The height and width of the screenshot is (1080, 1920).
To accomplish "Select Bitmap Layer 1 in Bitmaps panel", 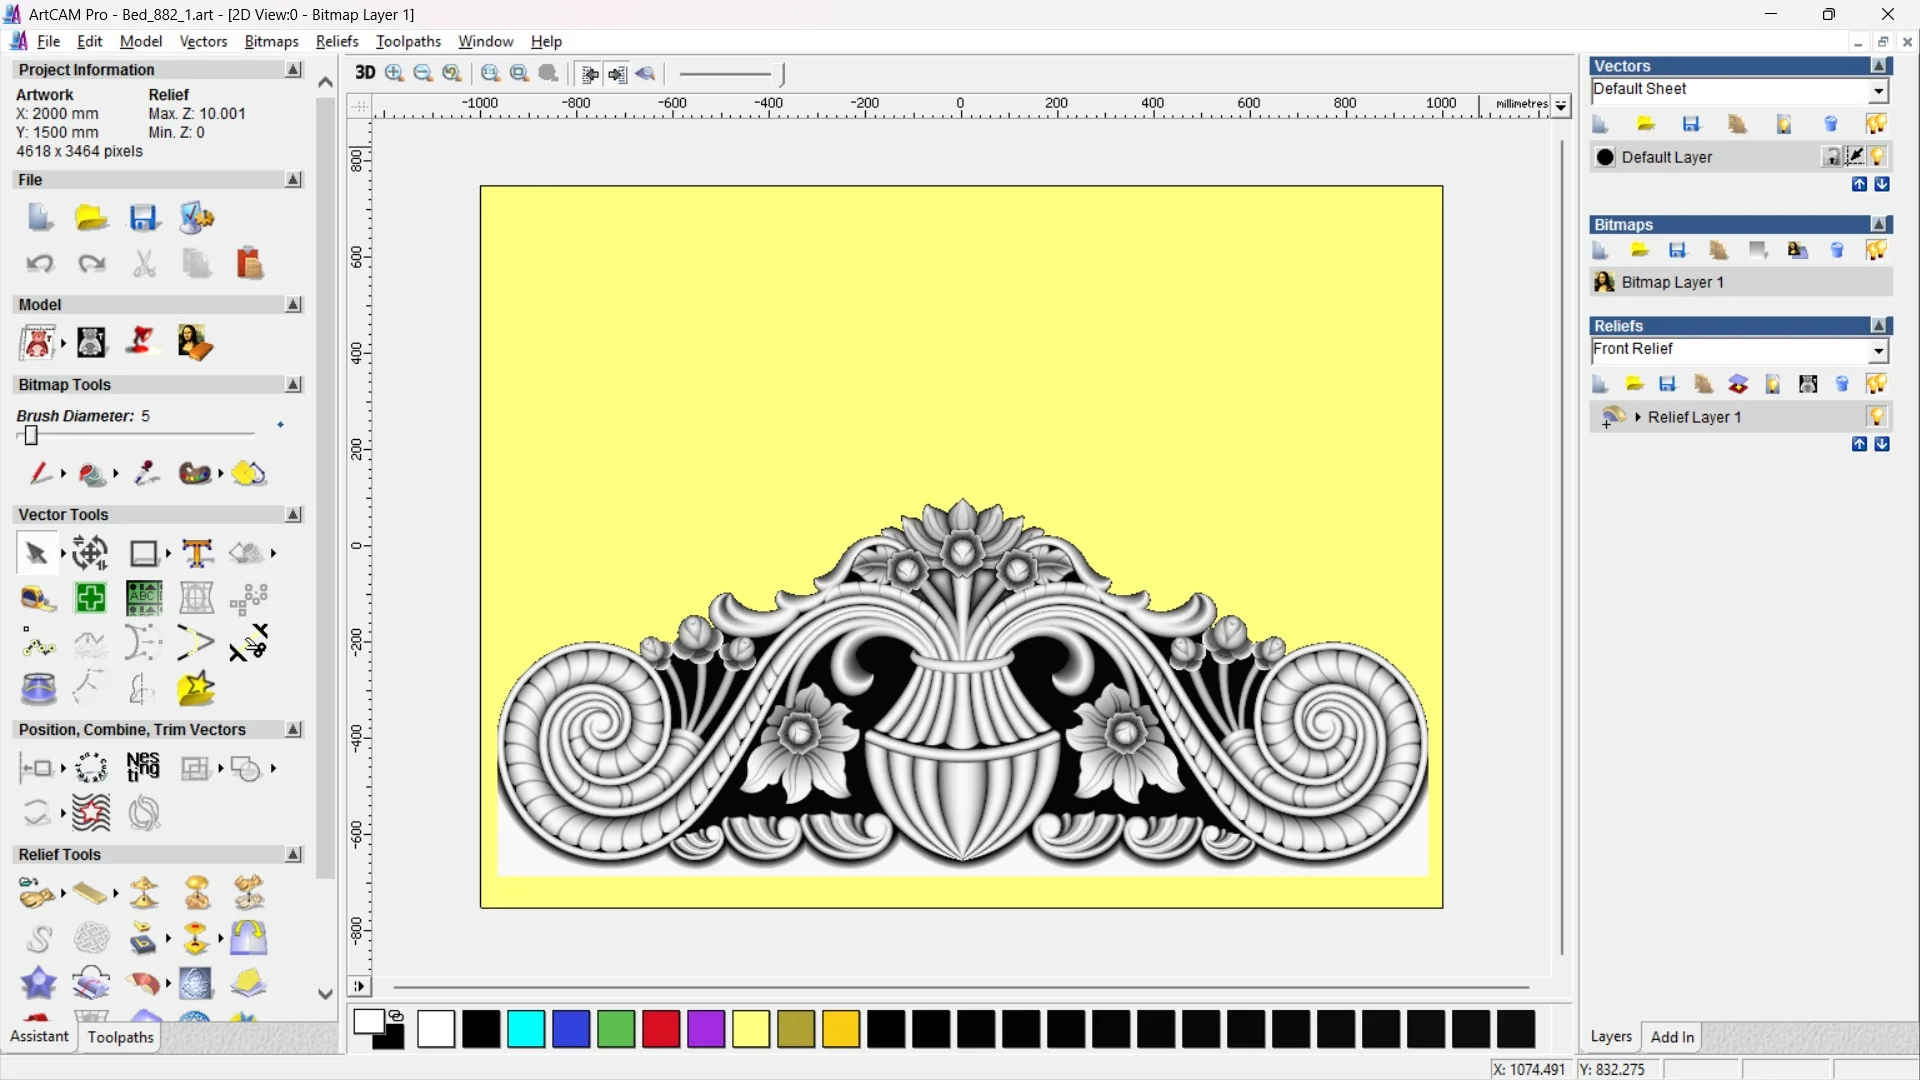I will point(1672,282).
